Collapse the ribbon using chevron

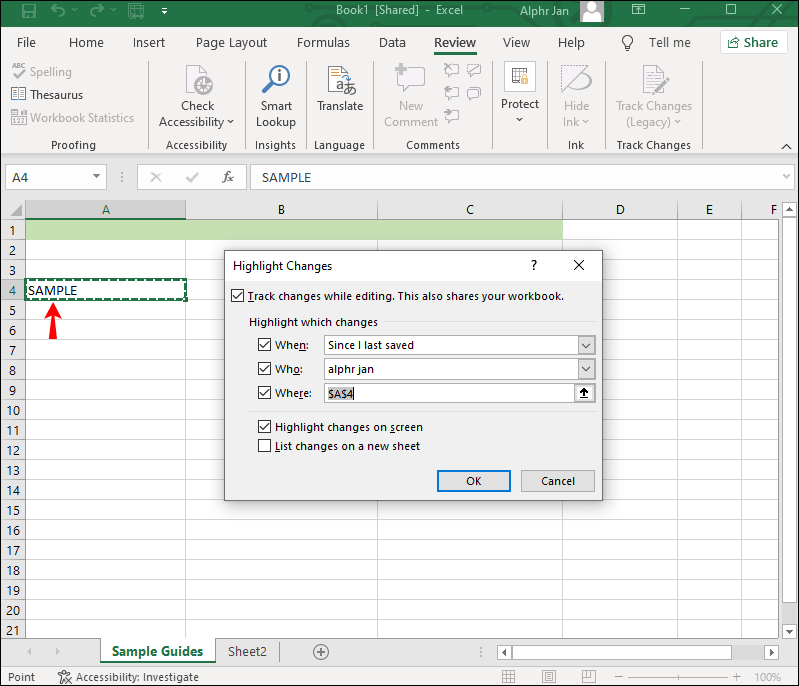(x=786, y=146)
